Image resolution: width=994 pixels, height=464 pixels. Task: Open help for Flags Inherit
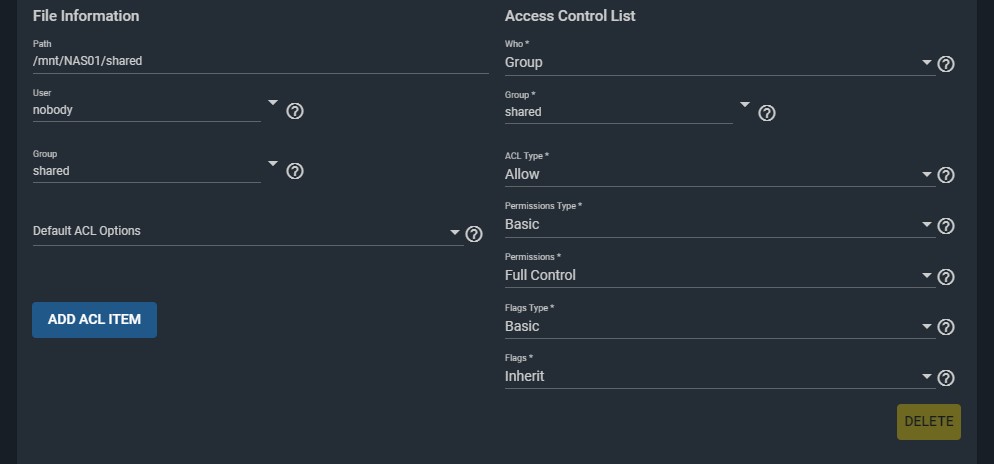pyautogui.click(x=946, y=378)
